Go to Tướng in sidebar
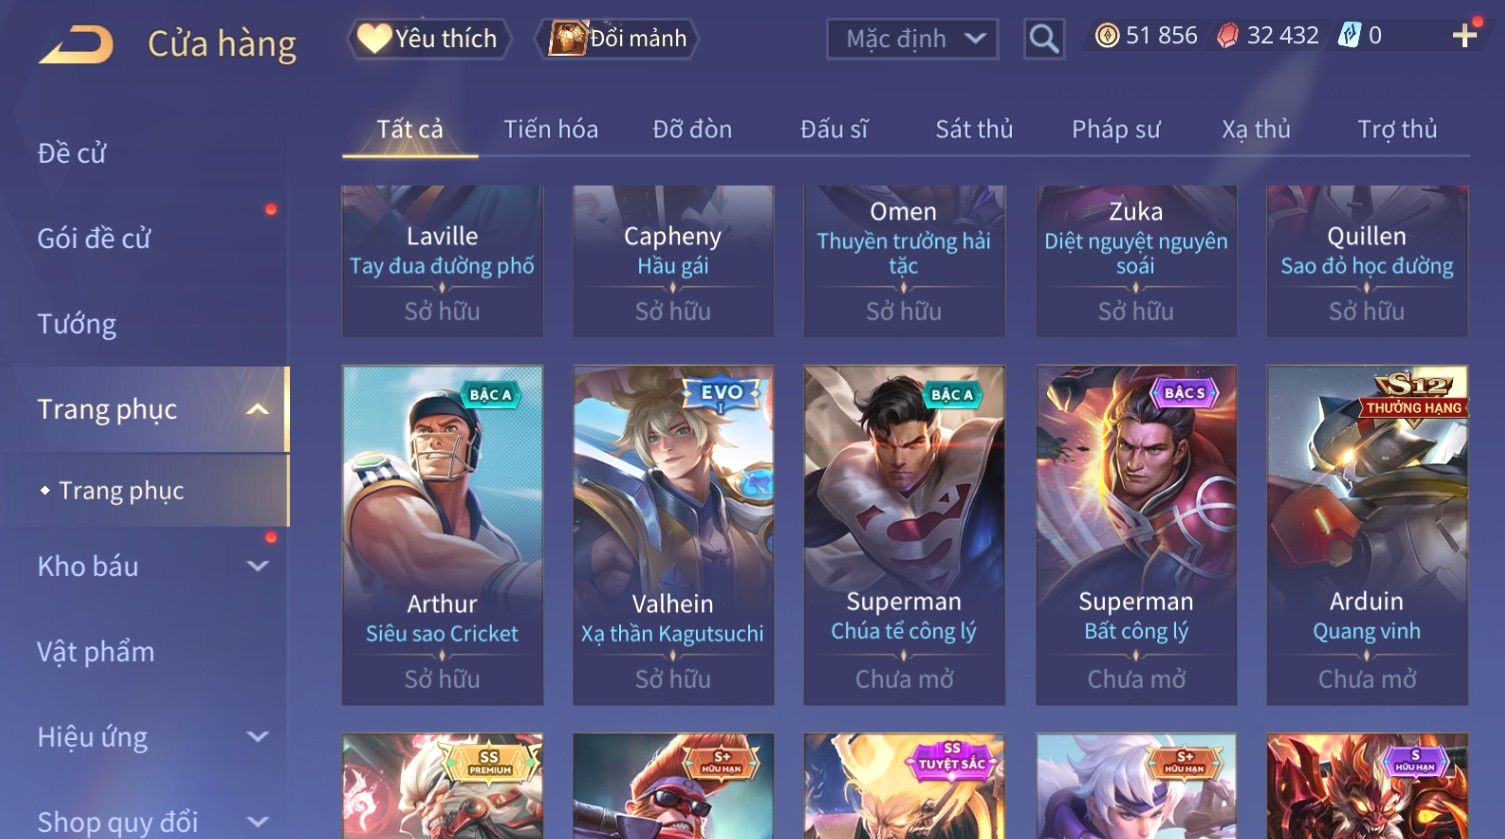1505x839 pixels. 77,324
